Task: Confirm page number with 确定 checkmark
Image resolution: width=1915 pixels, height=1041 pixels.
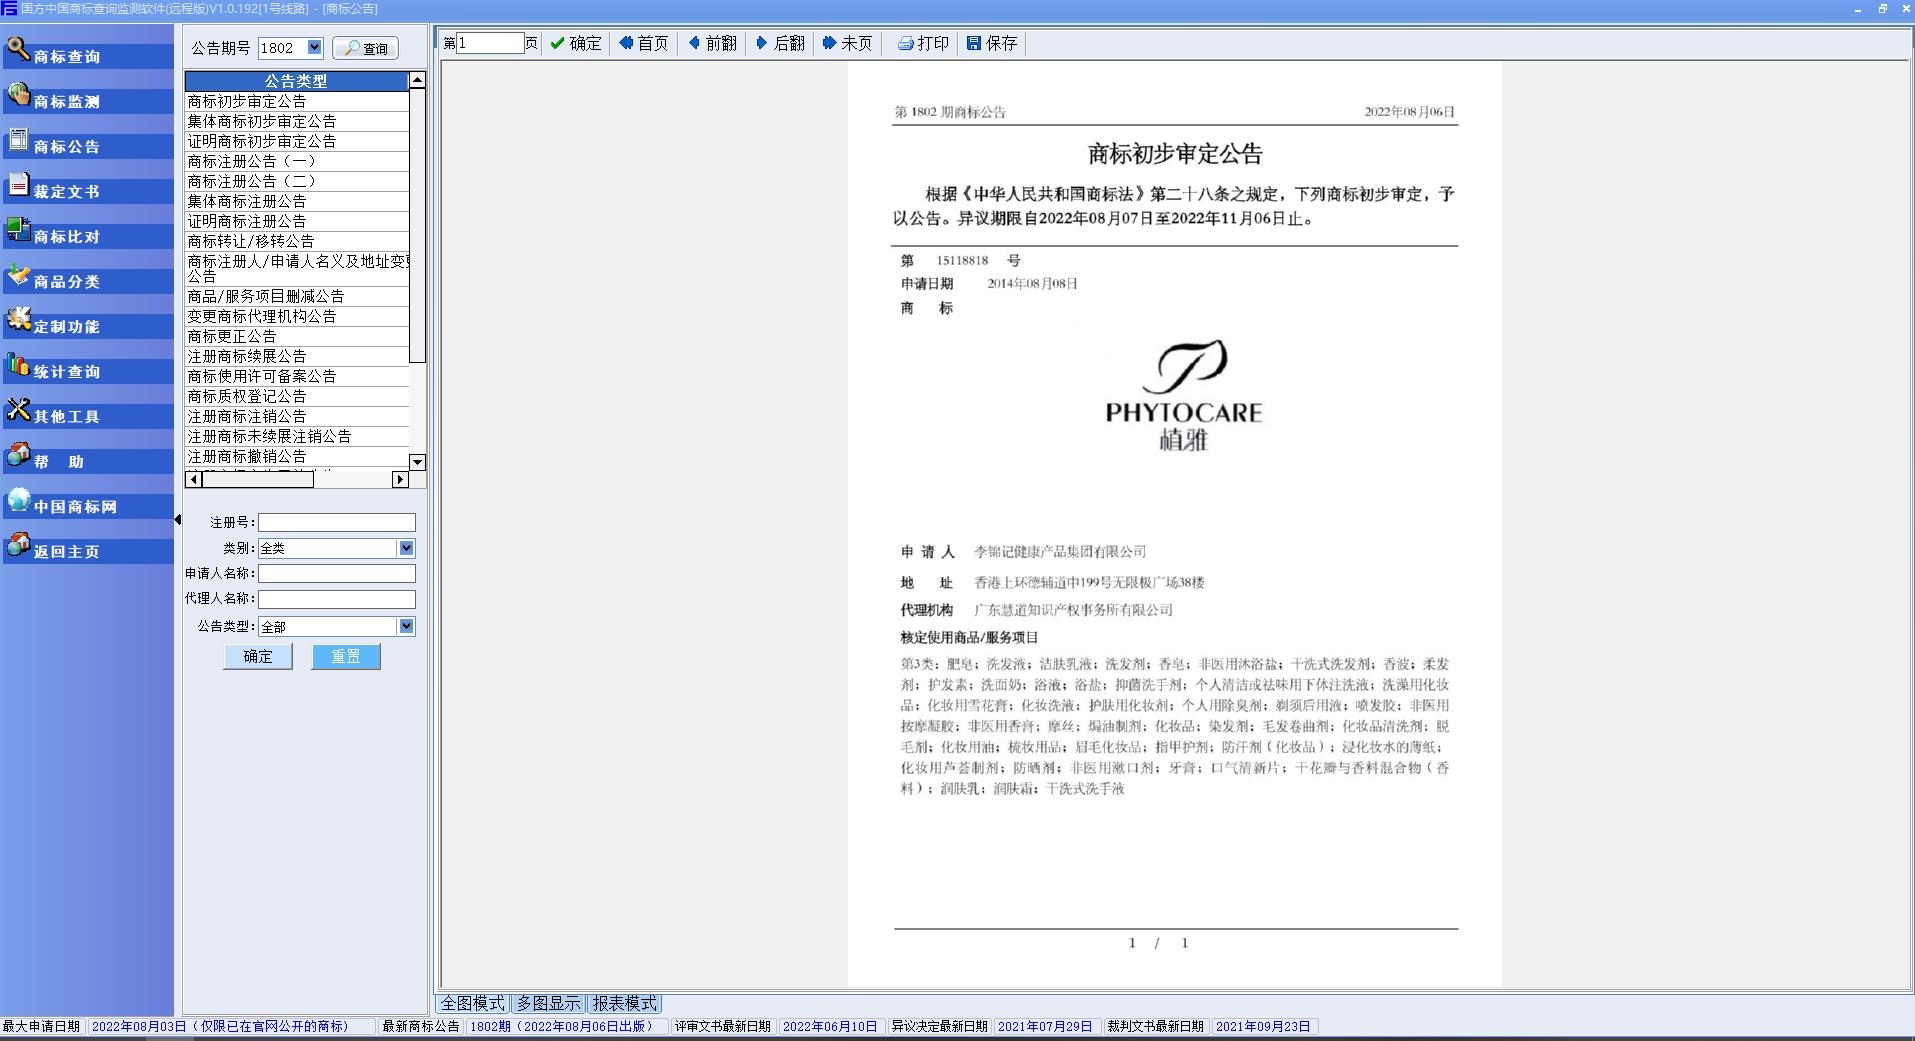Action: 576,43
